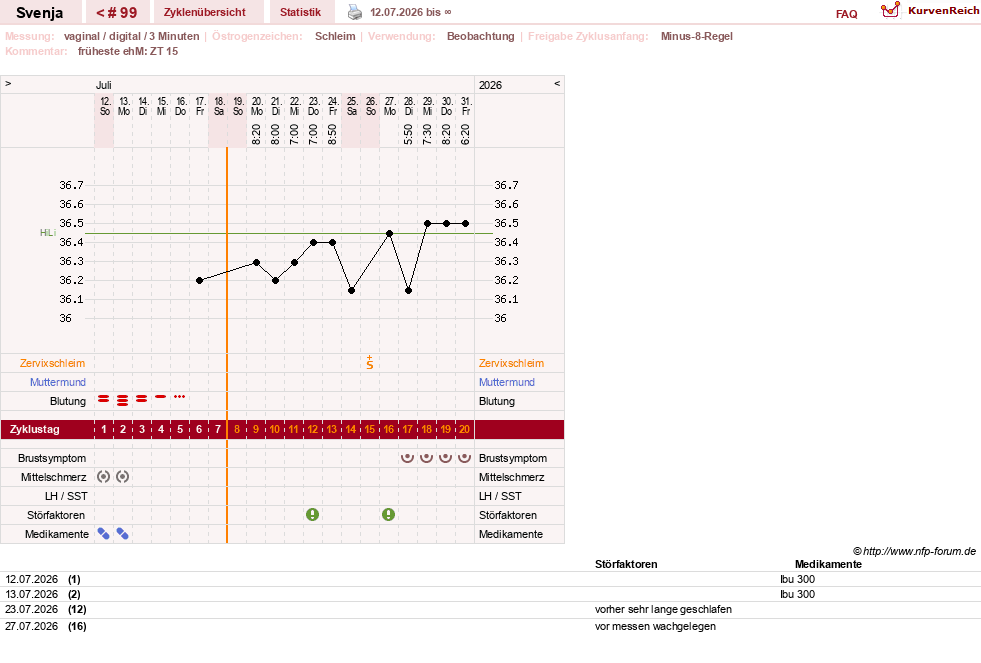
Task: Click the Zyklustag number 8
Action: click(x=237, y=429)
